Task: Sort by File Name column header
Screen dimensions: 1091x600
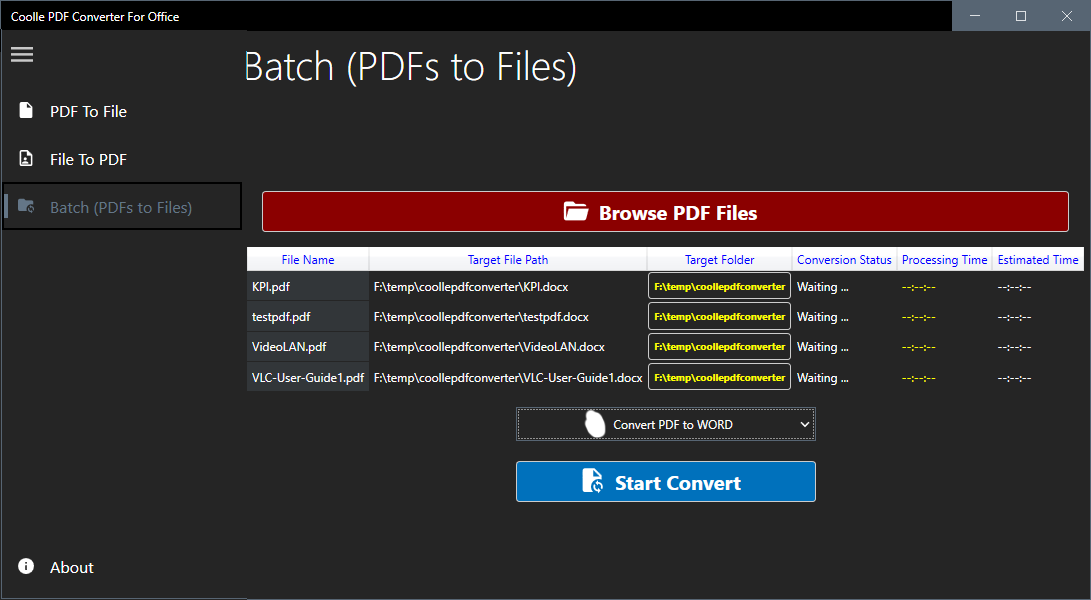Action: pos(308,260)
